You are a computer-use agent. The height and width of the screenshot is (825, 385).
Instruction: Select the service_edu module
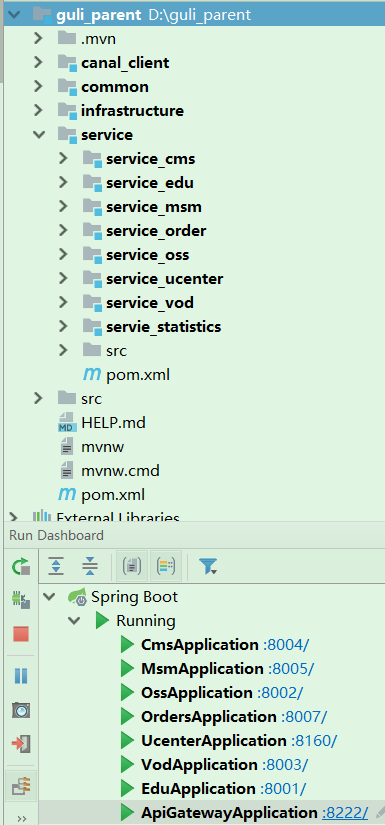tap(150, 183)
